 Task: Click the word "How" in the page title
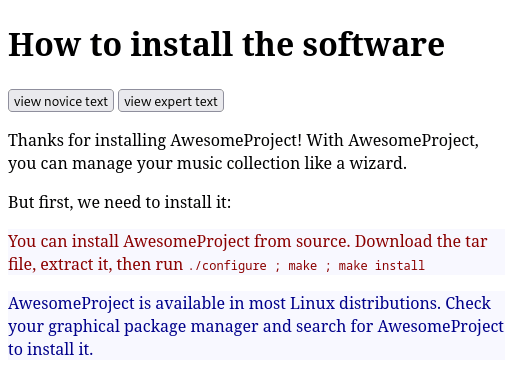click(44, 44)
